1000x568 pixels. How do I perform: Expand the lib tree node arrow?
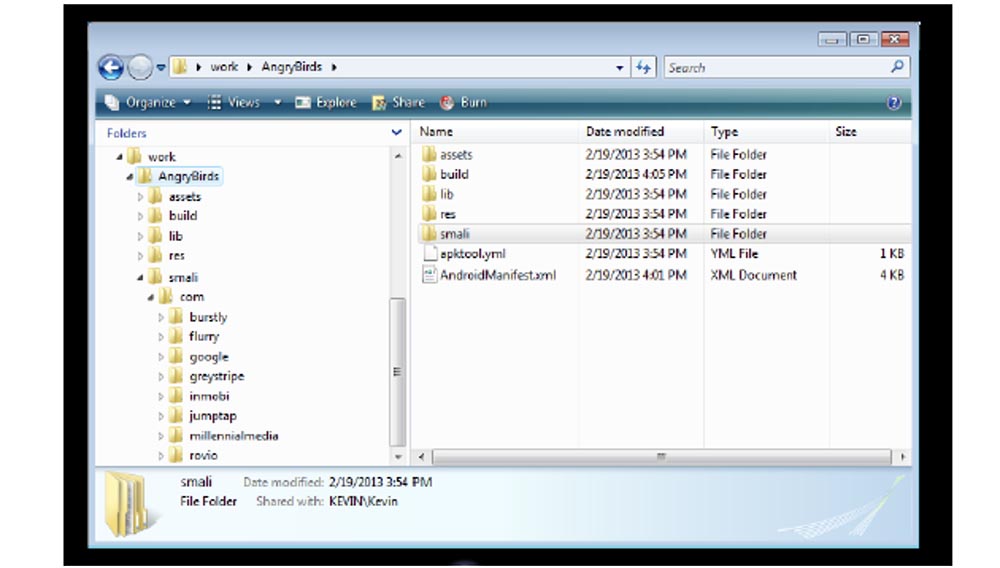[x=140, y=237]
